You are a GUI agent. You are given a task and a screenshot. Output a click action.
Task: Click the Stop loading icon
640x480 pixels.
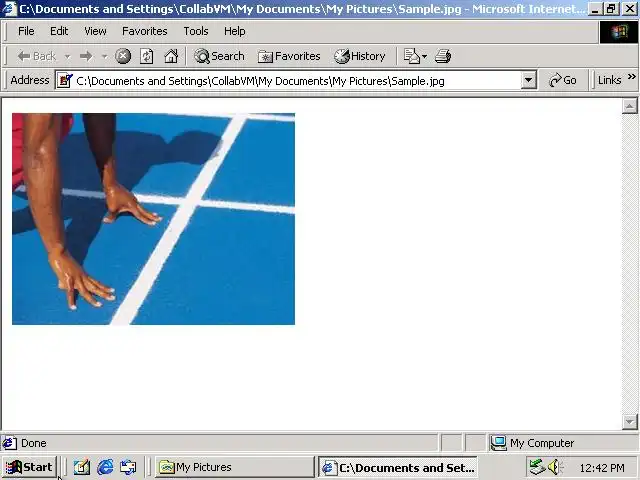click(123, 56)
